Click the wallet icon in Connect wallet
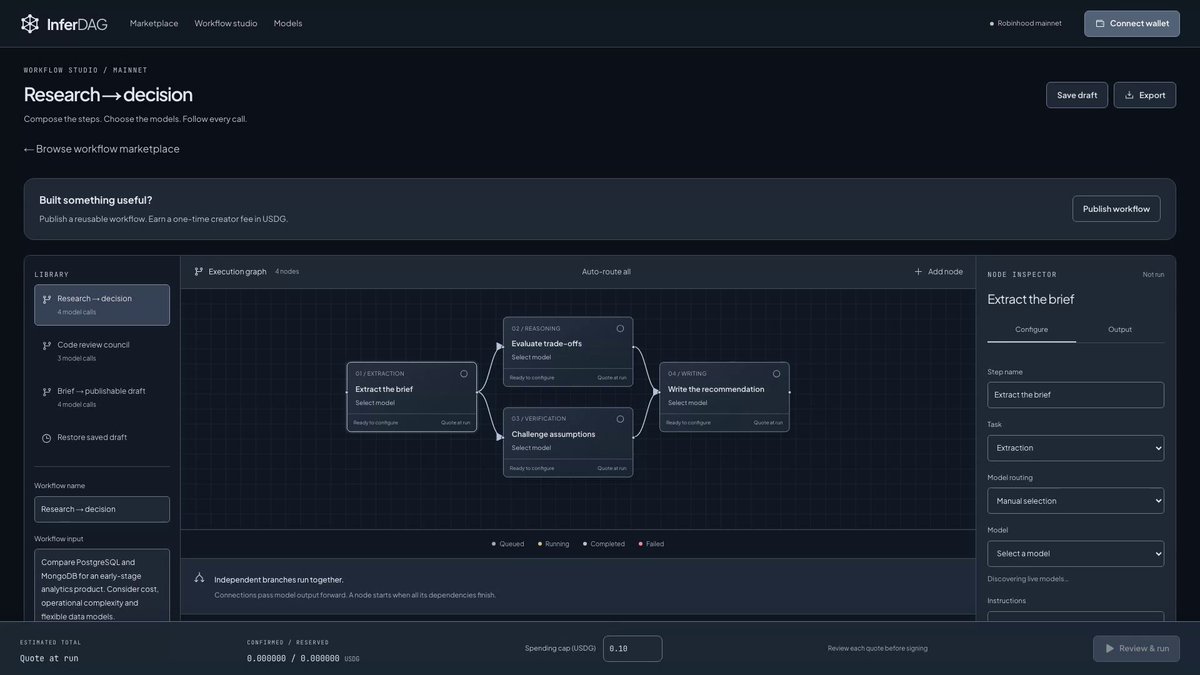Image resolution: width=1200 pixels, height=675 pixels. coord(1100,23)
